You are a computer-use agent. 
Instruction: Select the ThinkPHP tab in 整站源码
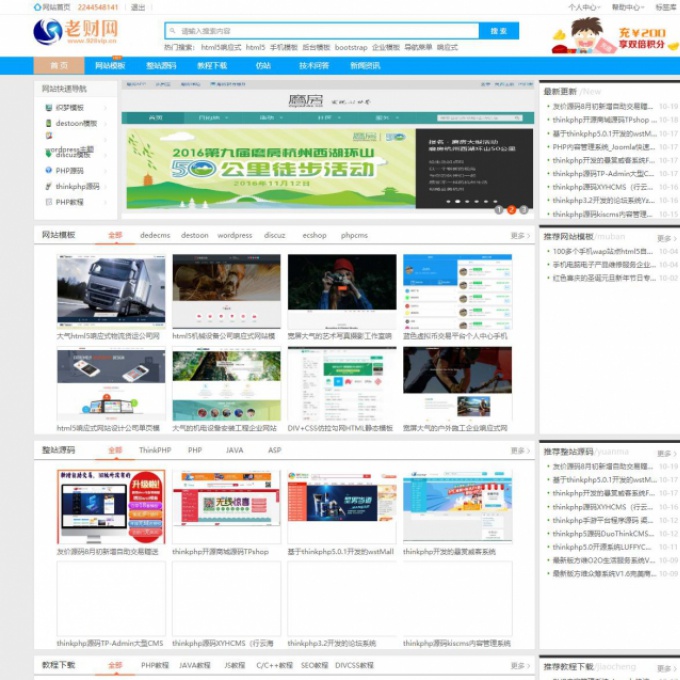pyautogui.click(x=155, y=450)
